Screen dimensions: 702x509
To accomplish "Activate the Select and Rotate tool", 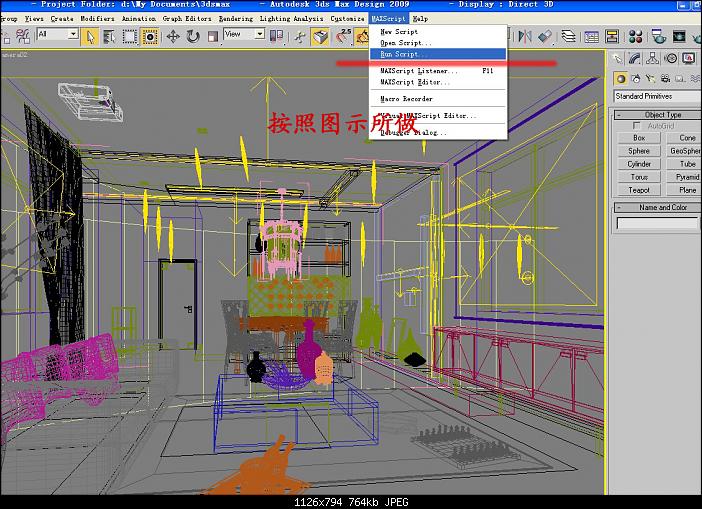I will pos(193,36).
